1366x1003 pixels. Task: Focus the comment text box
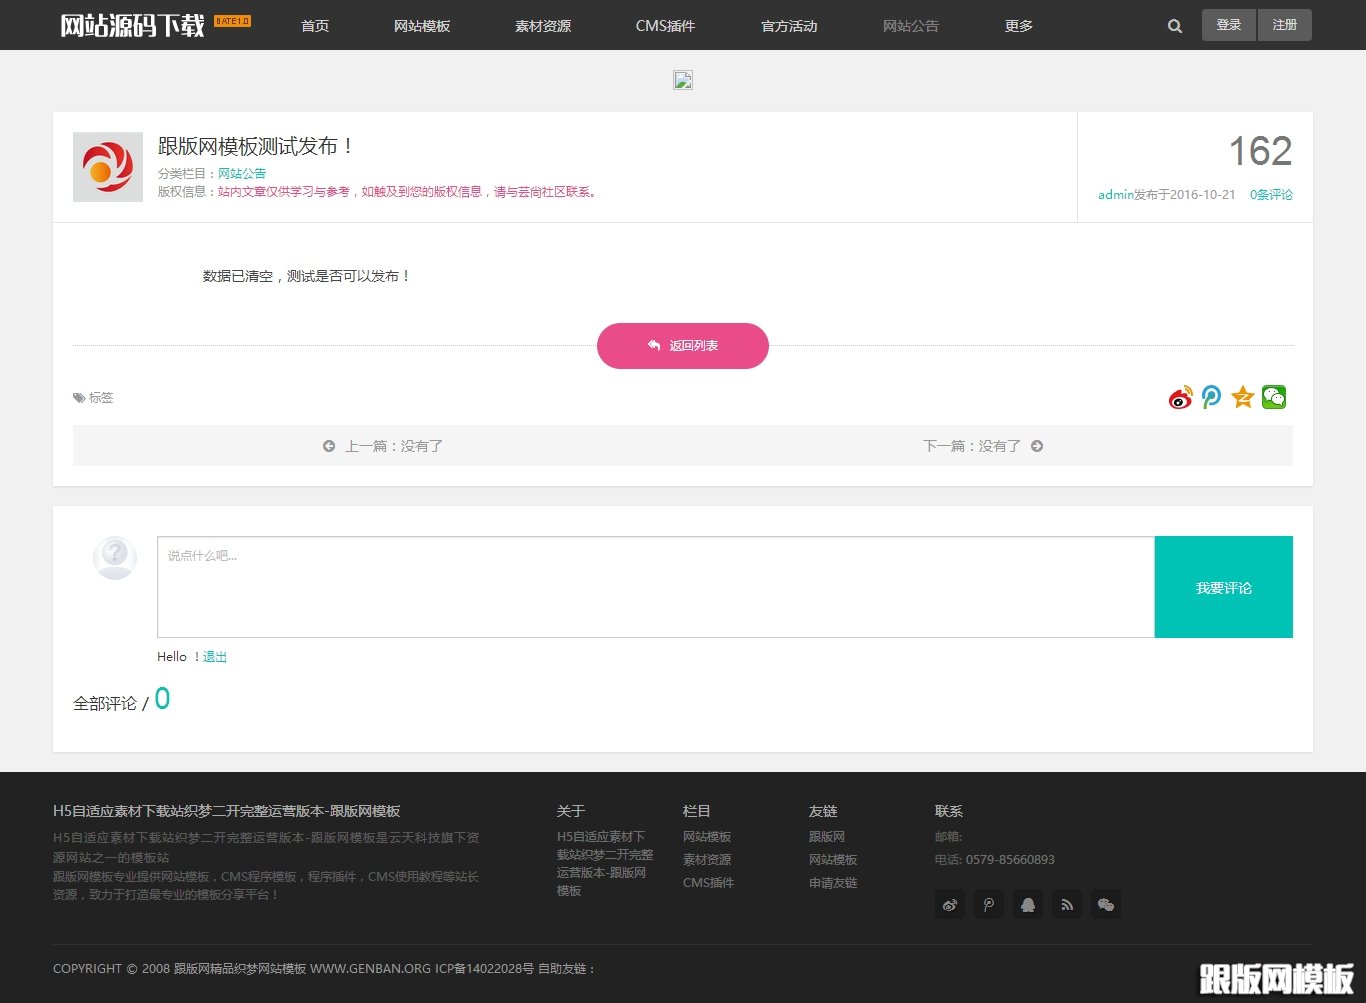[655, 587]
